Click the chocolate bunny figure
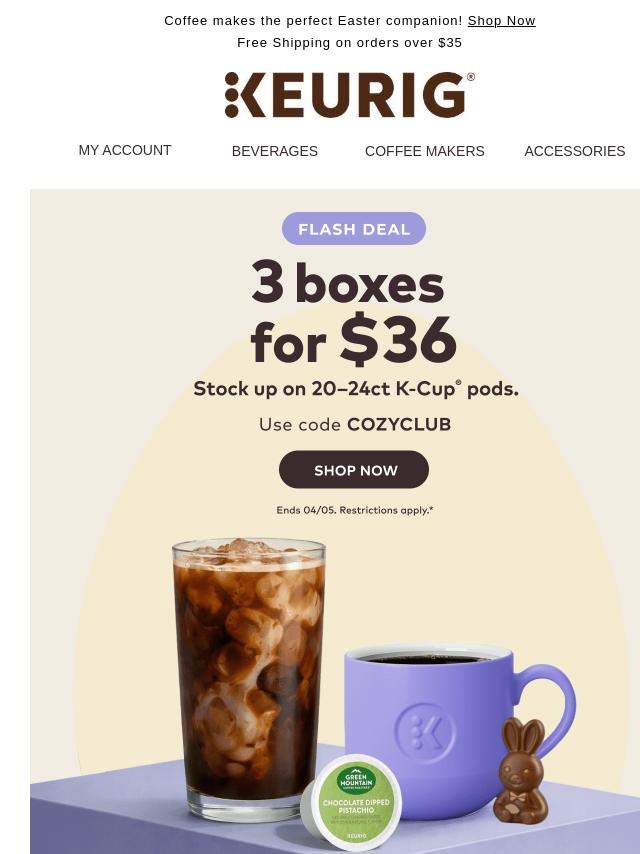Screen dimensions: 640x854 pyautogui.click(x=521, y=770)
